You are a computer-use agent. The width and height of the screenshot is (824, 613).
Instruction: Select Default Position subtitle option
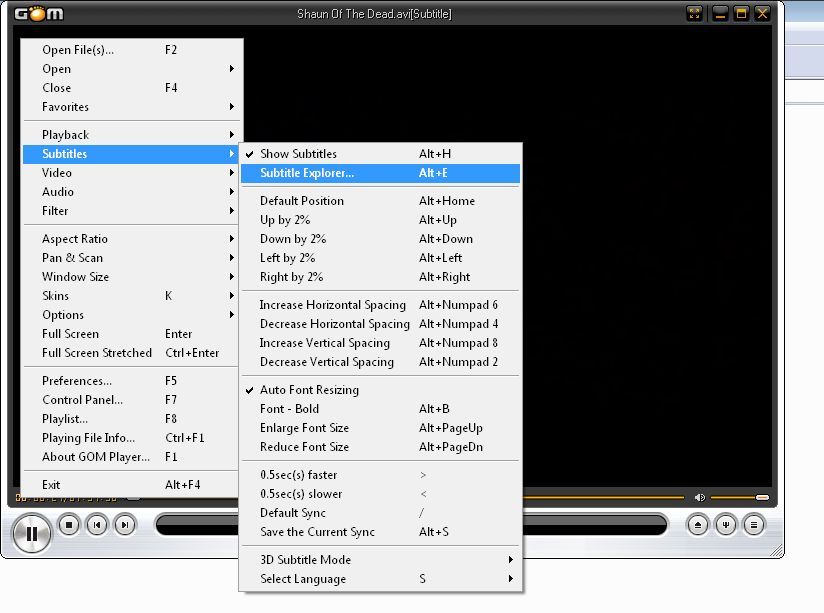380,201
